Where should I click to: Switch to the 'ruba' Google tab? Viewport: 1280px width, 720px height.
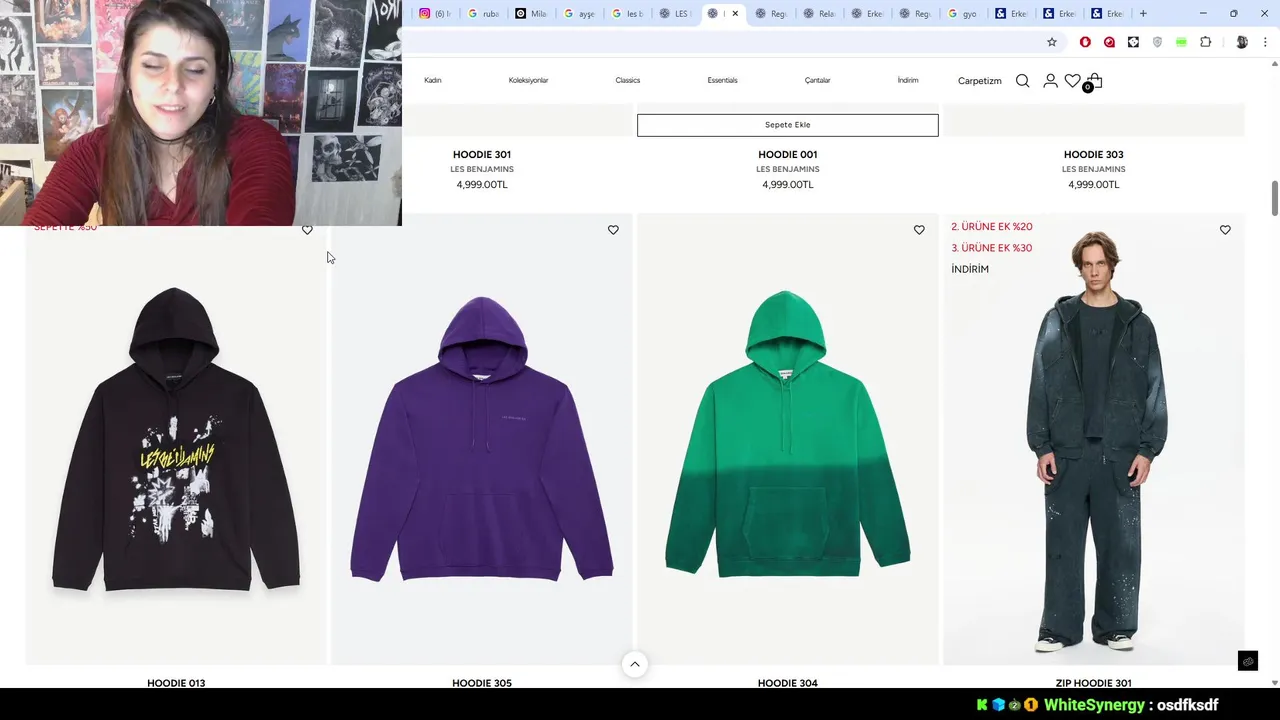(483, 14)
